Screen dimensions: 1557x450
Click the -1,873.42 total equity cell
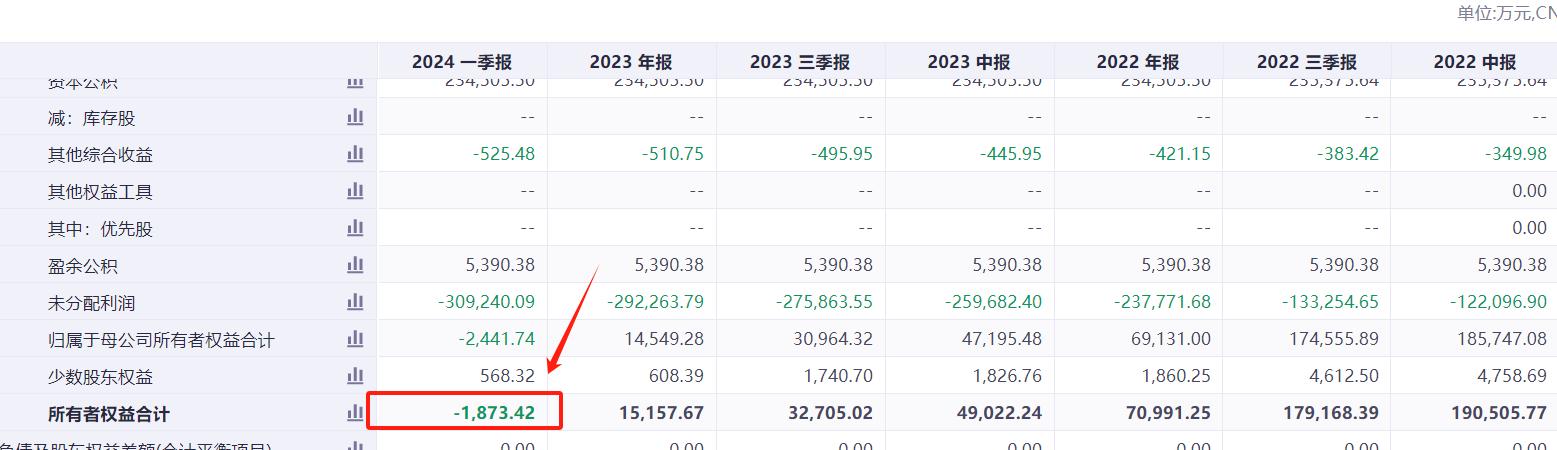[493, 414]
